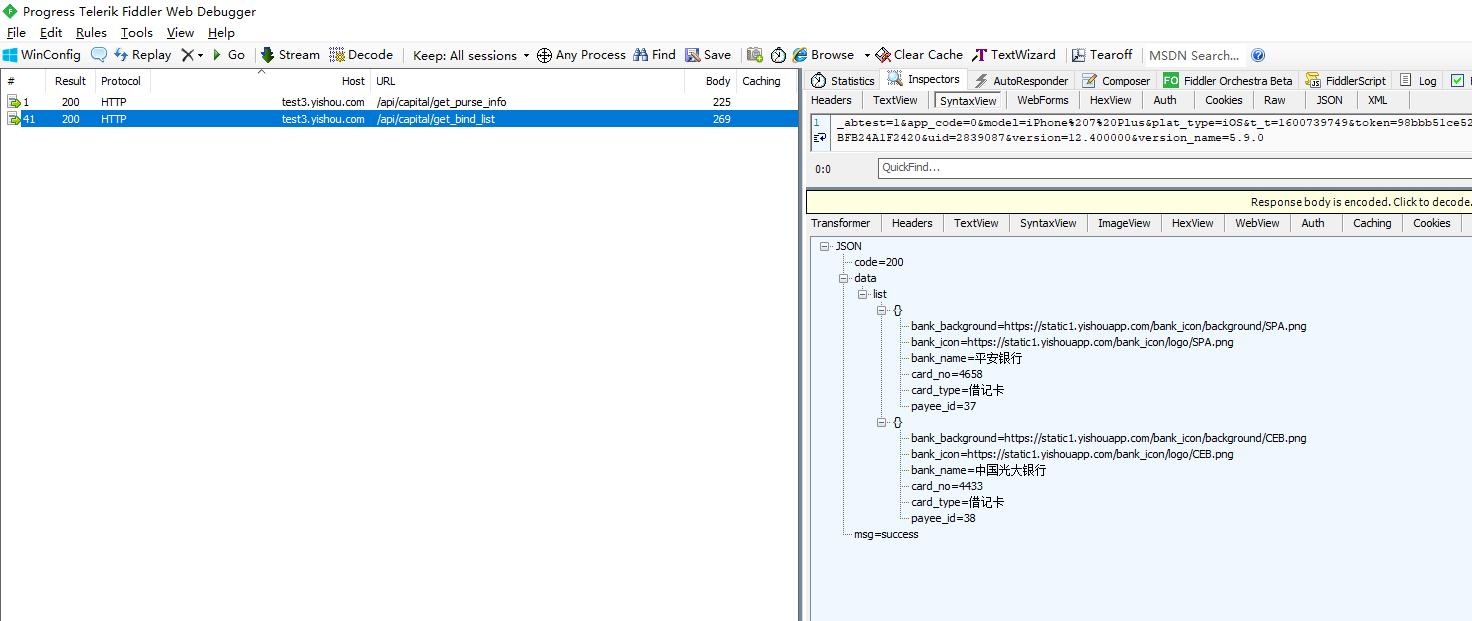Click into MSDN Search field
Viewport: 1472px width, 621px height.
coord(1195,55)
